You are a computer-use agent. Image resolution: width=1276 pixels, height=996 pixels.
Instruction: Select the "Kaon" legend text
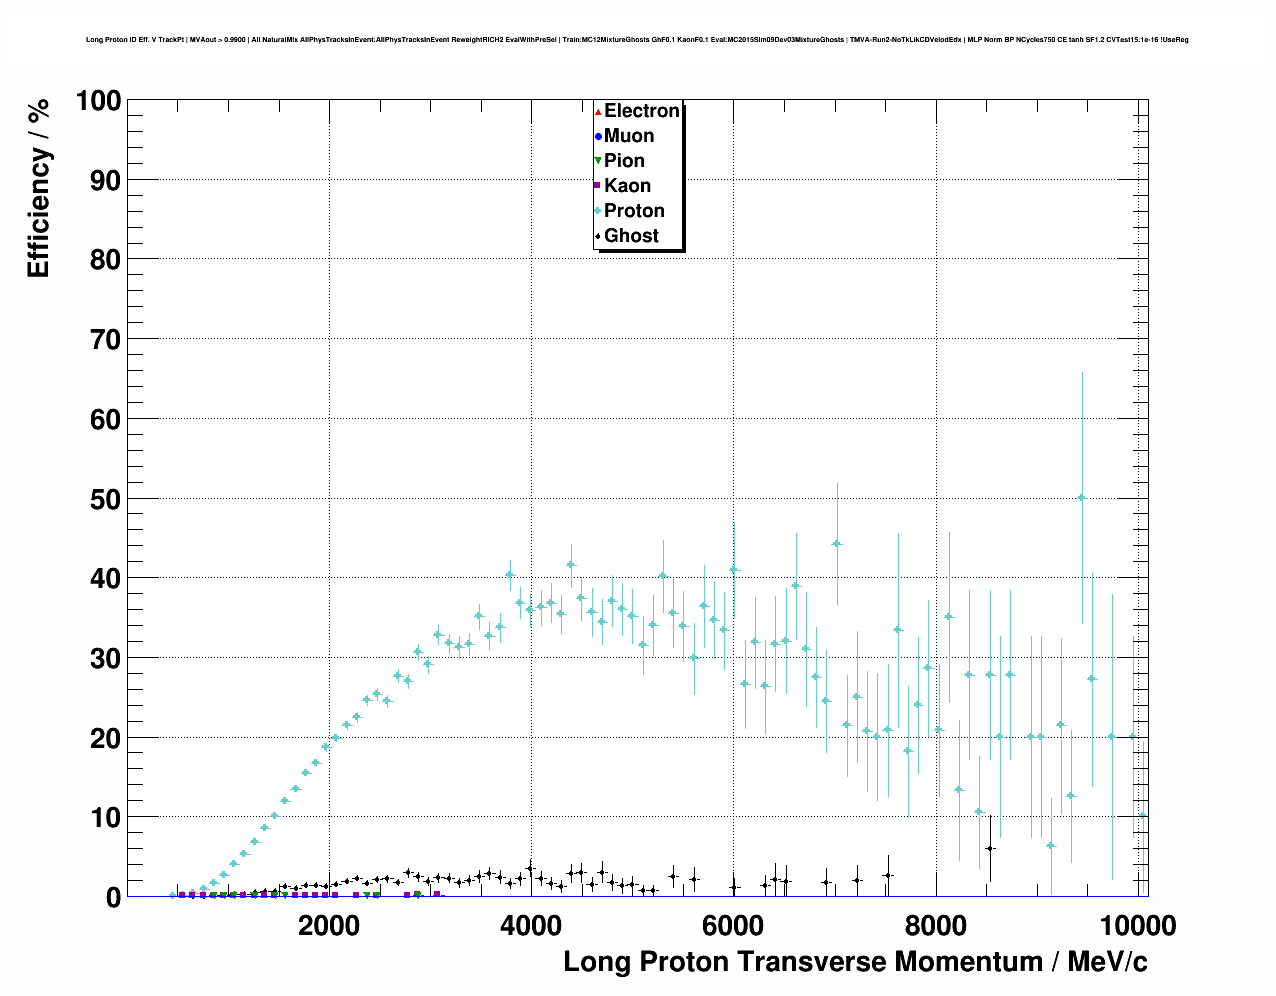click(x=627, y=186)
